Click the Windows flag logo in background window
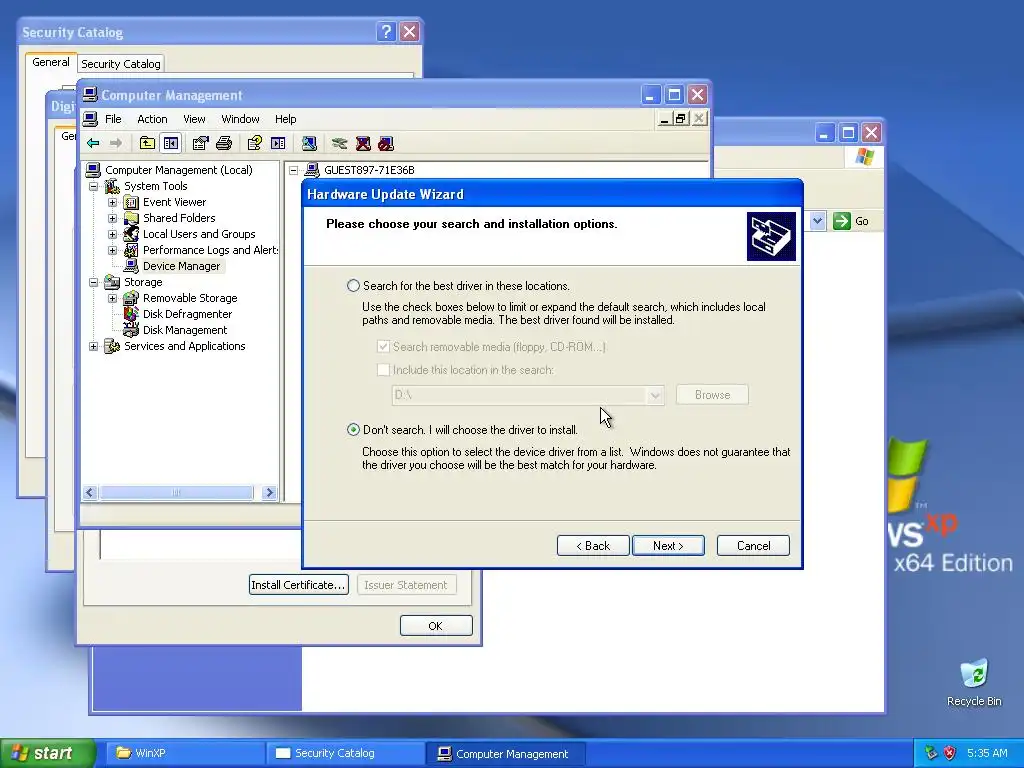The image size is (1024, 768). click(864, 157)
